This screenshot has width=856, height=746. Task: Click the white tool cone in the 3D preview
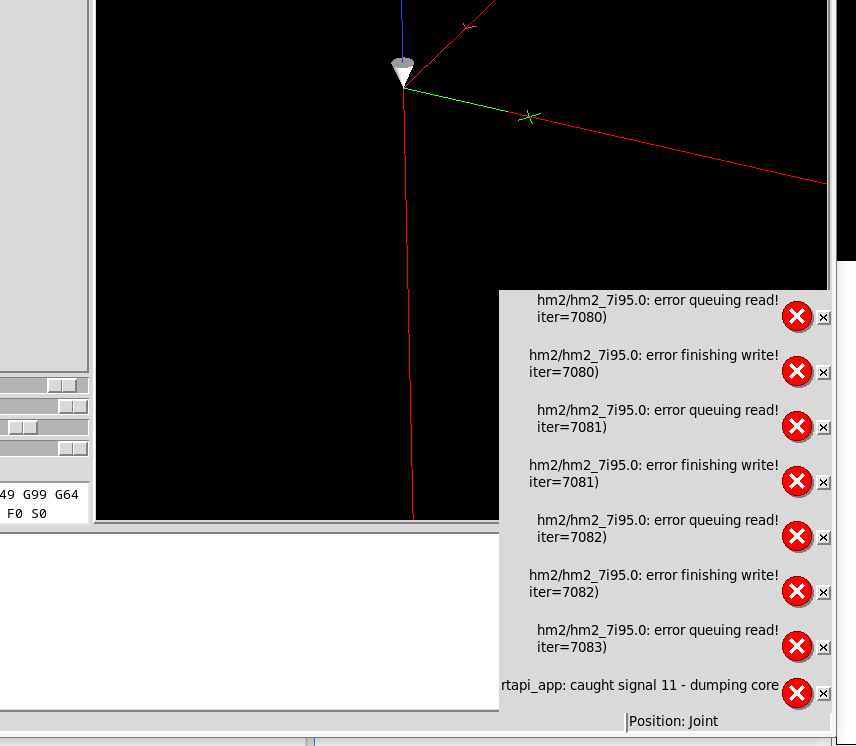click(403, 72)
